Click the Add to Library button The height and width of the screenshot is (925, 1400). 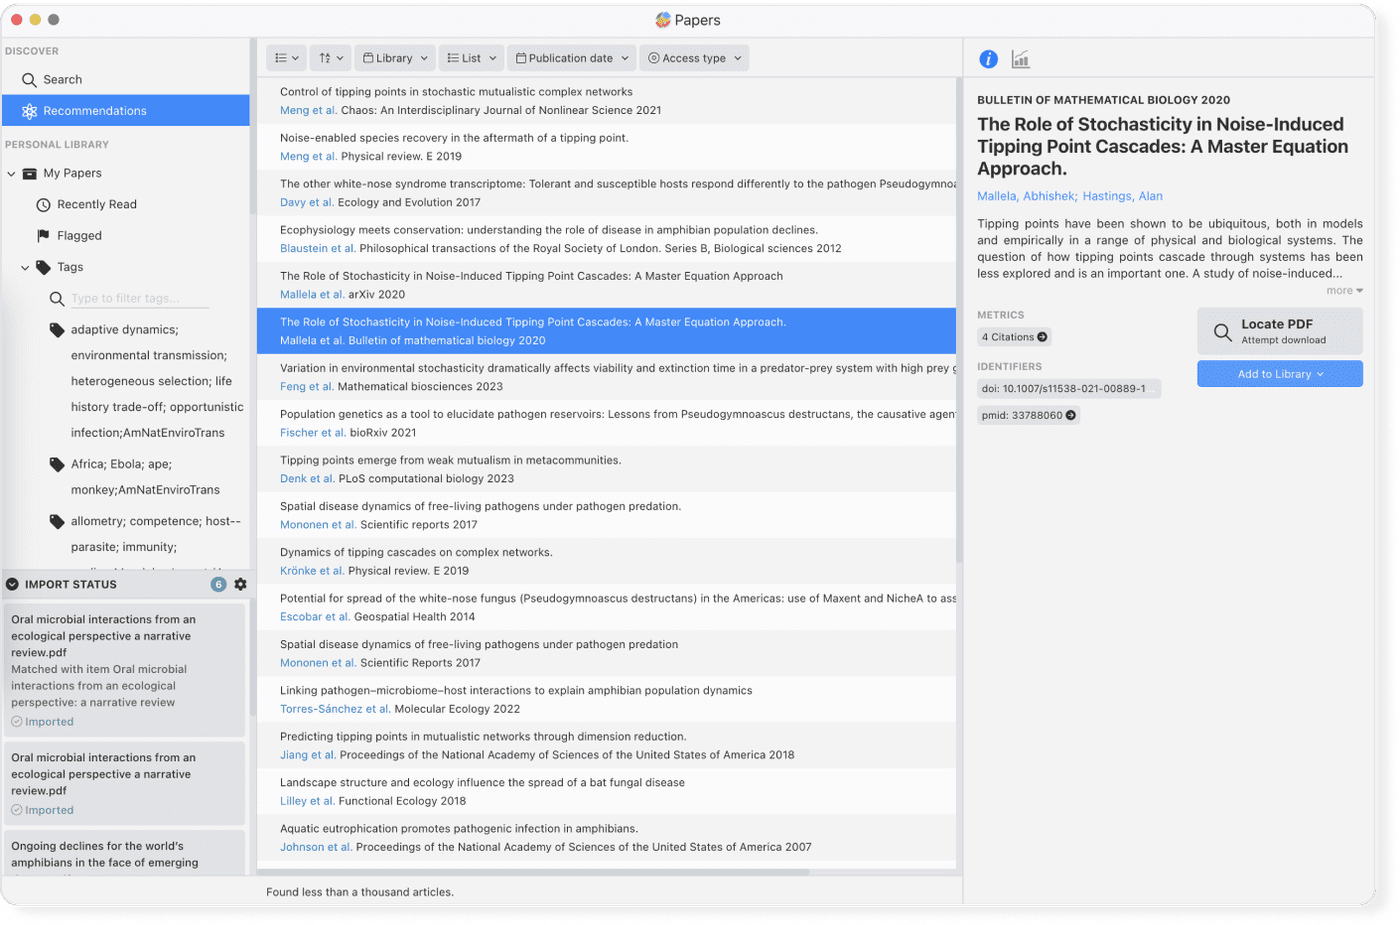1279,373
